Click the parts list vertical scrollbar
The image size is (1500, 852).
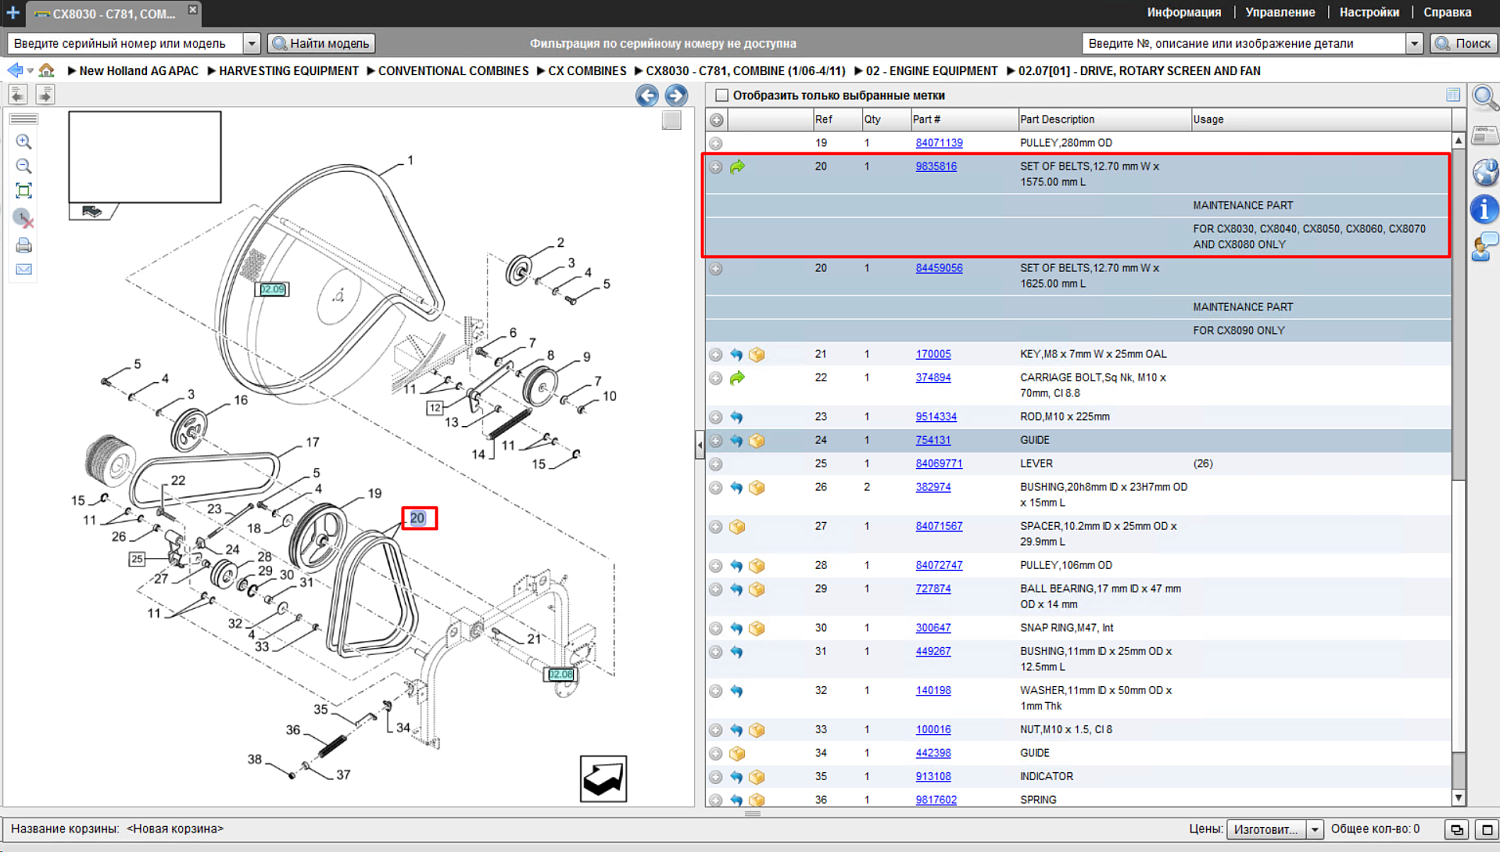pos(1459,469)
